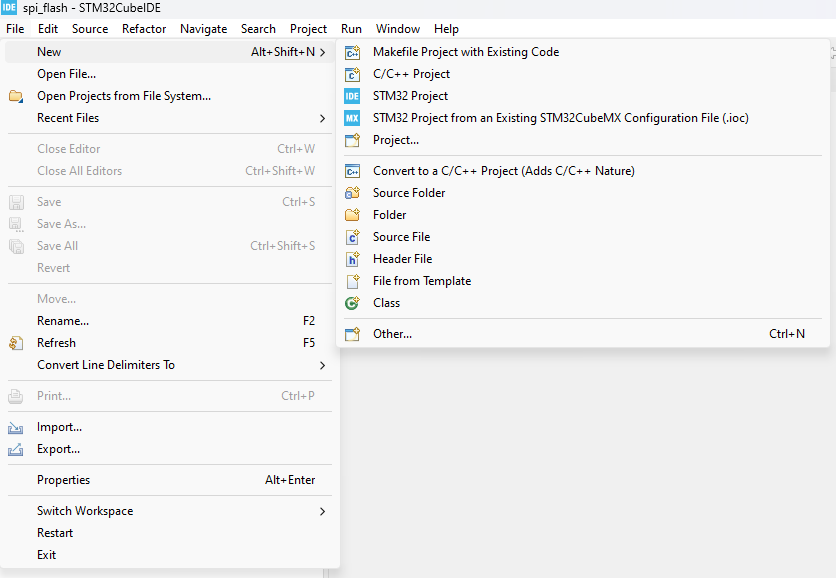Expand the Switch Workspace submenu
Screen dimensions: 836x578
click(x=85, y=510)
